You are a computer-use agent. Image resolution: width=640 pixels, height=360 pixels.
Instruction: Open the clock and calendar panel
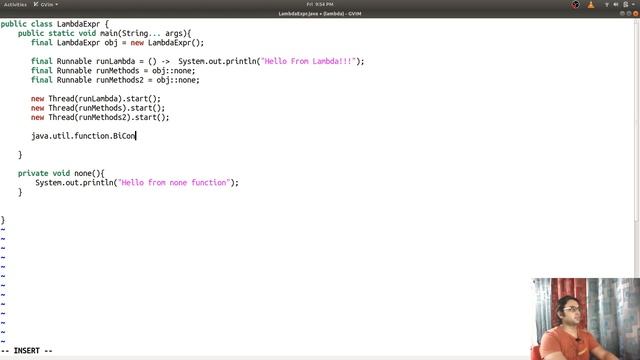tap(320, 4)
